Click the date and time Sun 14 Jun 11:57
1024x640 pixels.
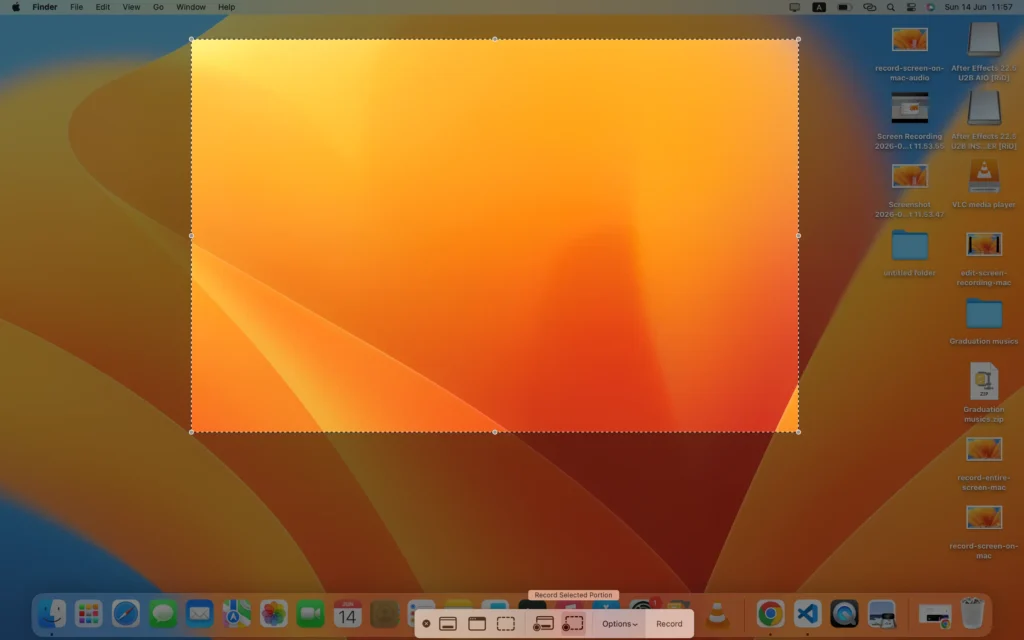(x=978, y=7)
